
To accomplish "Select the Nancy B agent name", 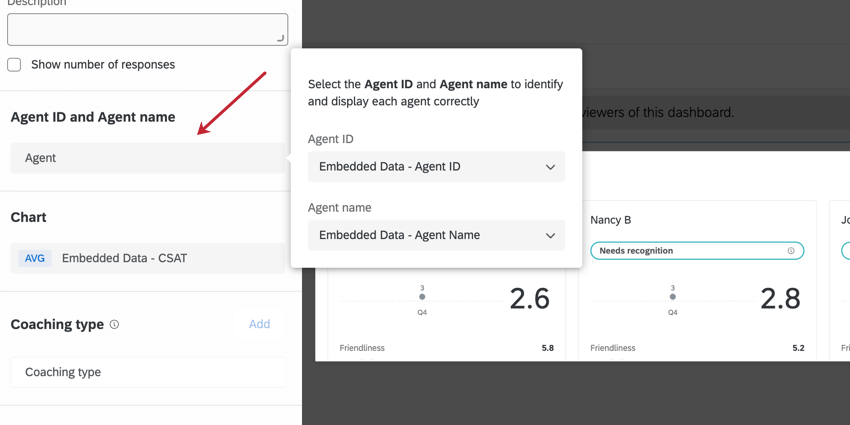I will coord(611,220).
